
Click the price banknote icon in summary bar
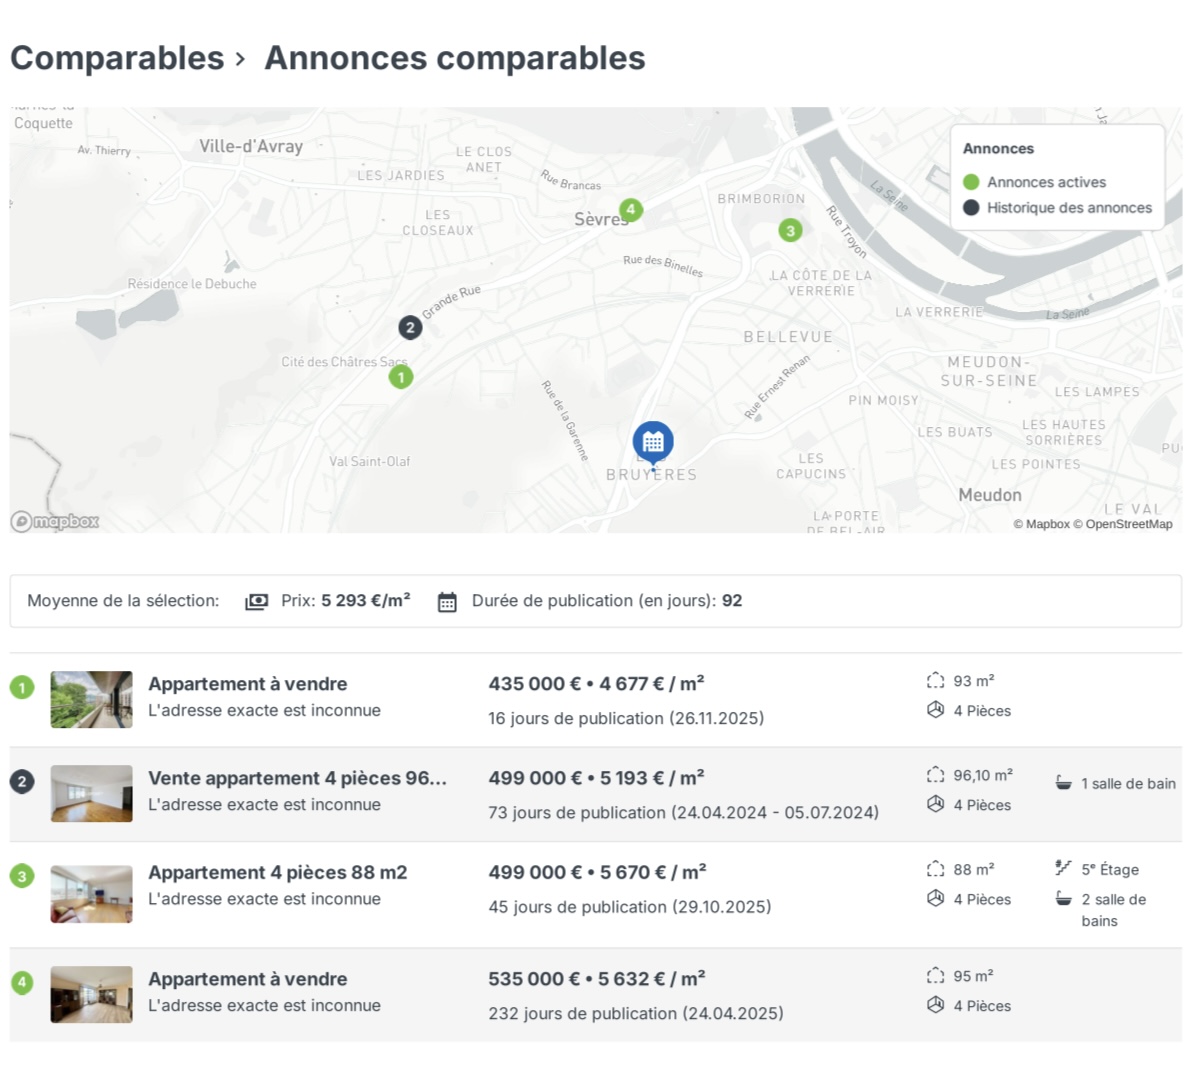coord(257,601)
